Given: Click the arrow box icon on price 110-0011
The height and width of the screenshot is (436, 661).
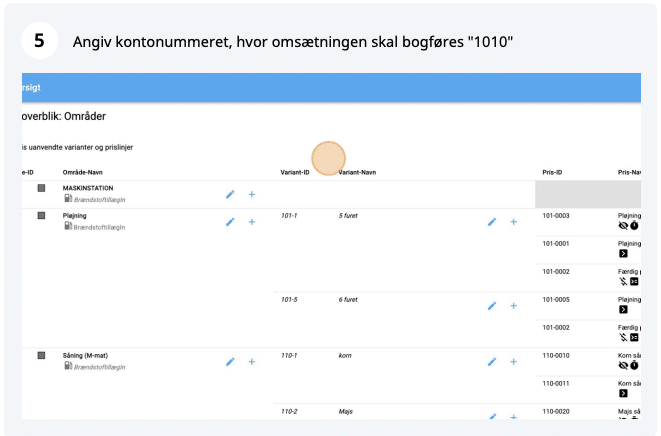Looking at the screenshot, I should click(623, 393).
